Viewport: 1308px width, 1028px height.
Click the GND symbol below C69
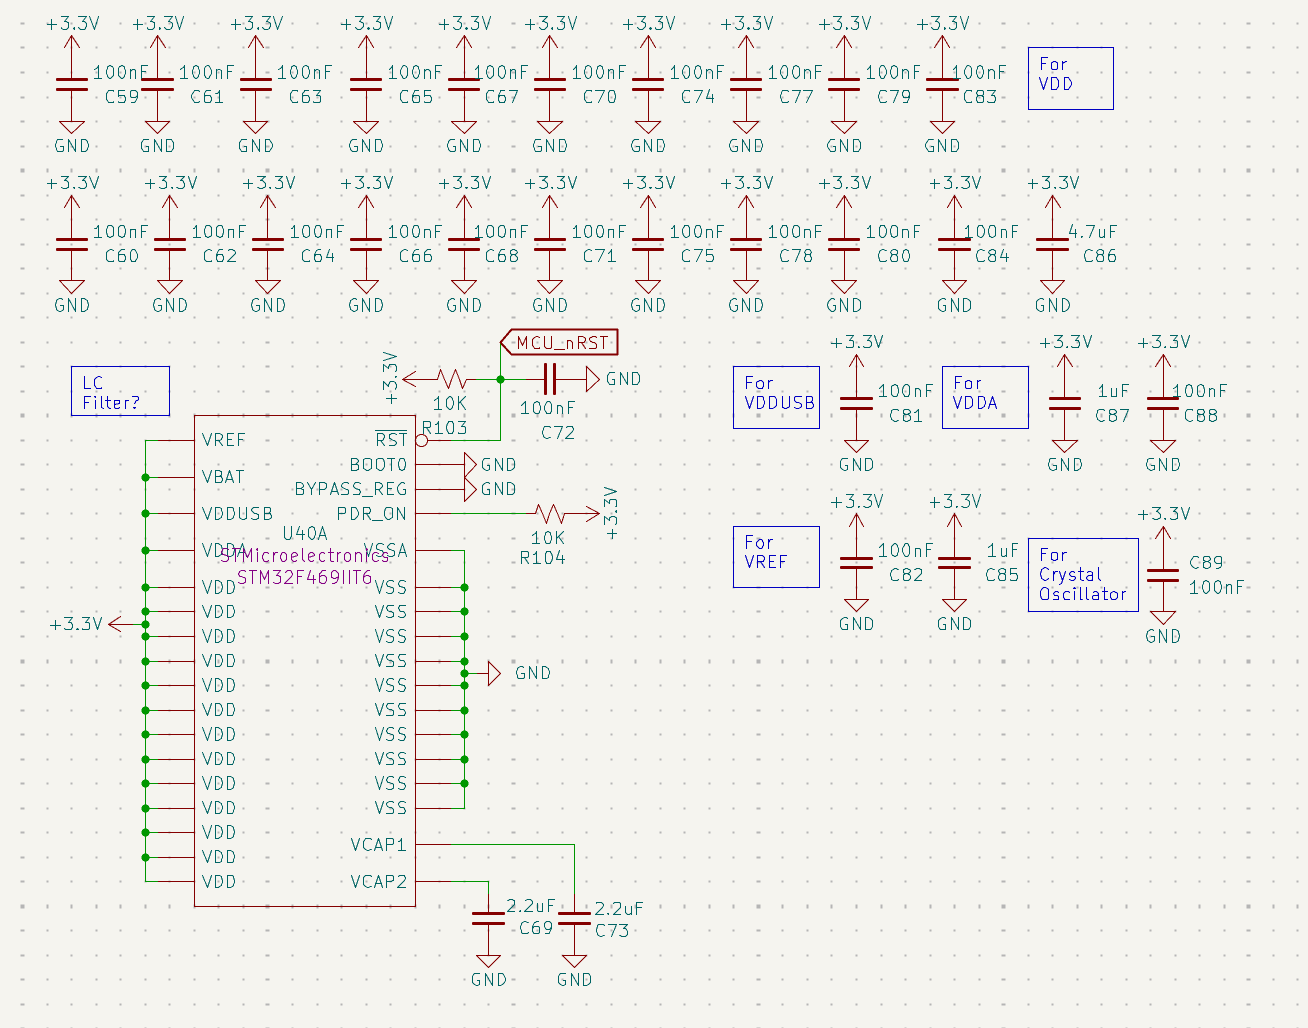click(x=488, y=968)
